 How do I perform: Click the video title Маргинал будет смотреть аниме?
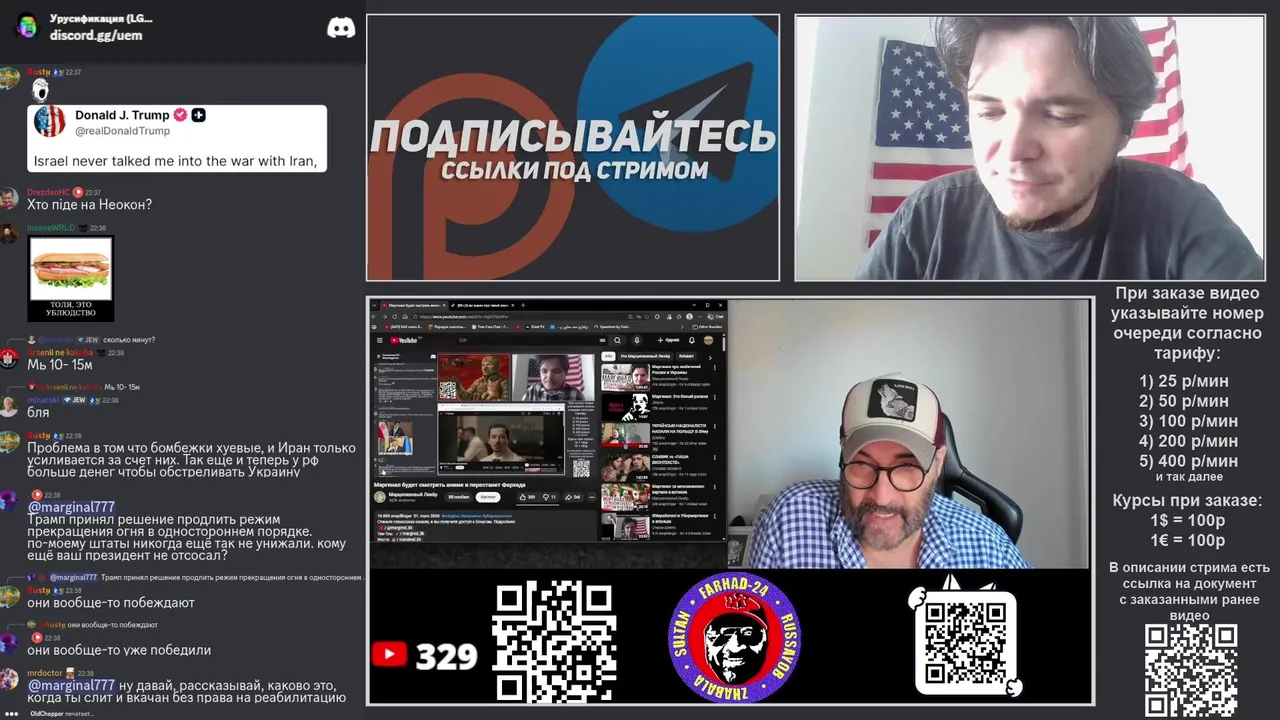tap(449, 485)
